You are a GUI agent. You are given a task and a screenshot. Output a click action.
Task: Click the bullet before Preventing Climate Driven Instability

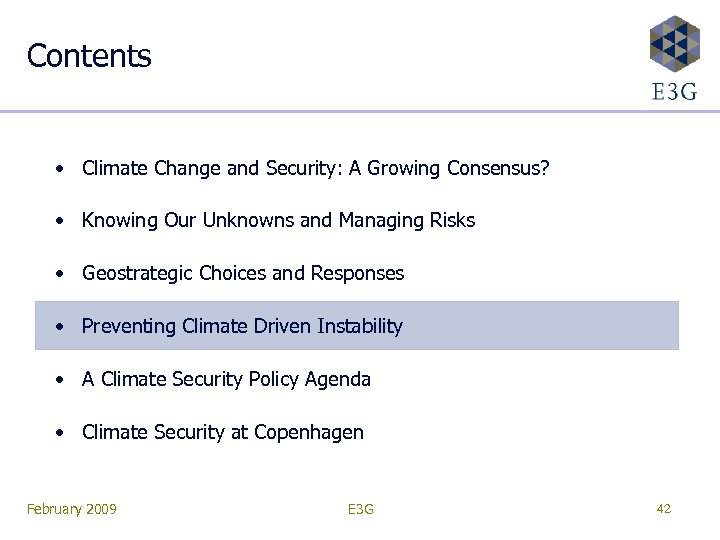point(62,326)
